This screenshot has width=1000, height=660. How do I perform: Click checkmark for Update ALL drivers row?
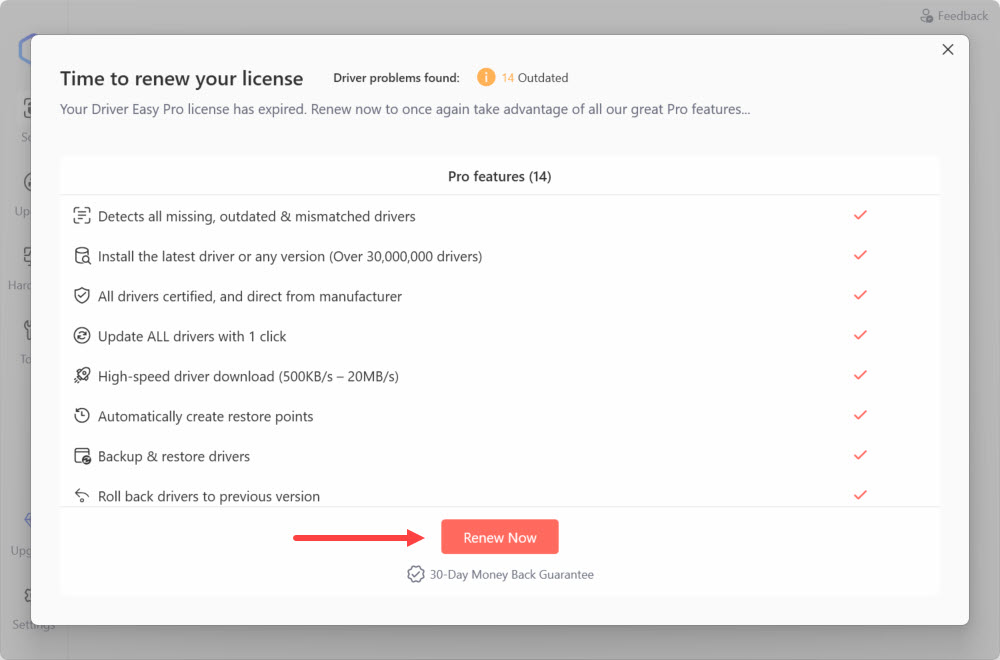(859, 335)
